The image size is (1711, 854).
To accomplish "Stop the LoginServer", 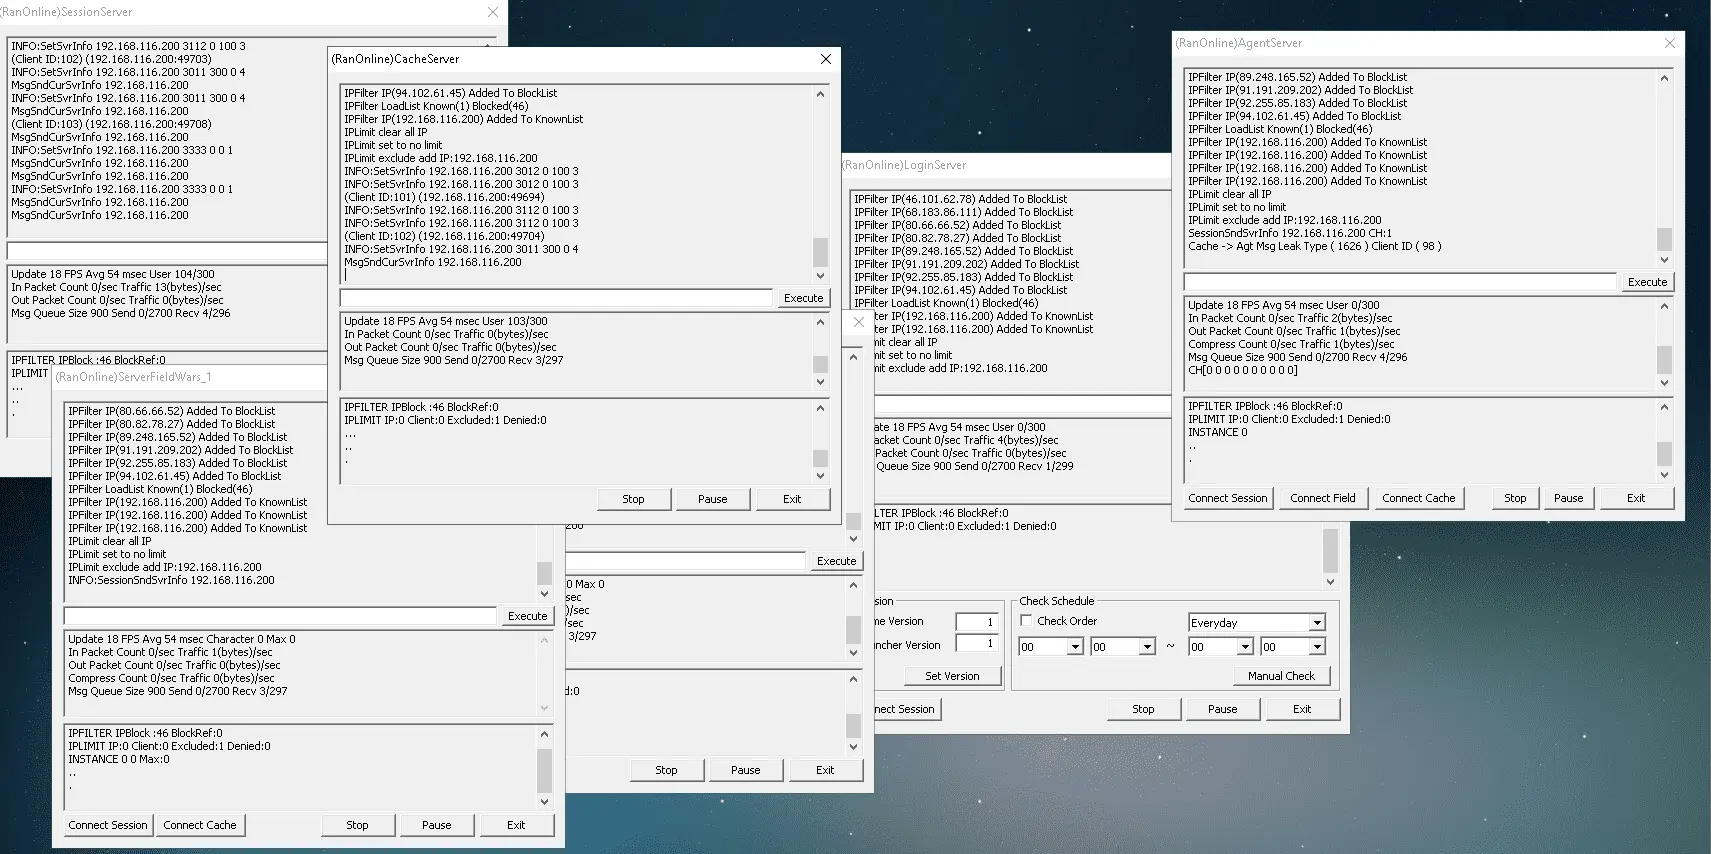I will [1143, 709].
